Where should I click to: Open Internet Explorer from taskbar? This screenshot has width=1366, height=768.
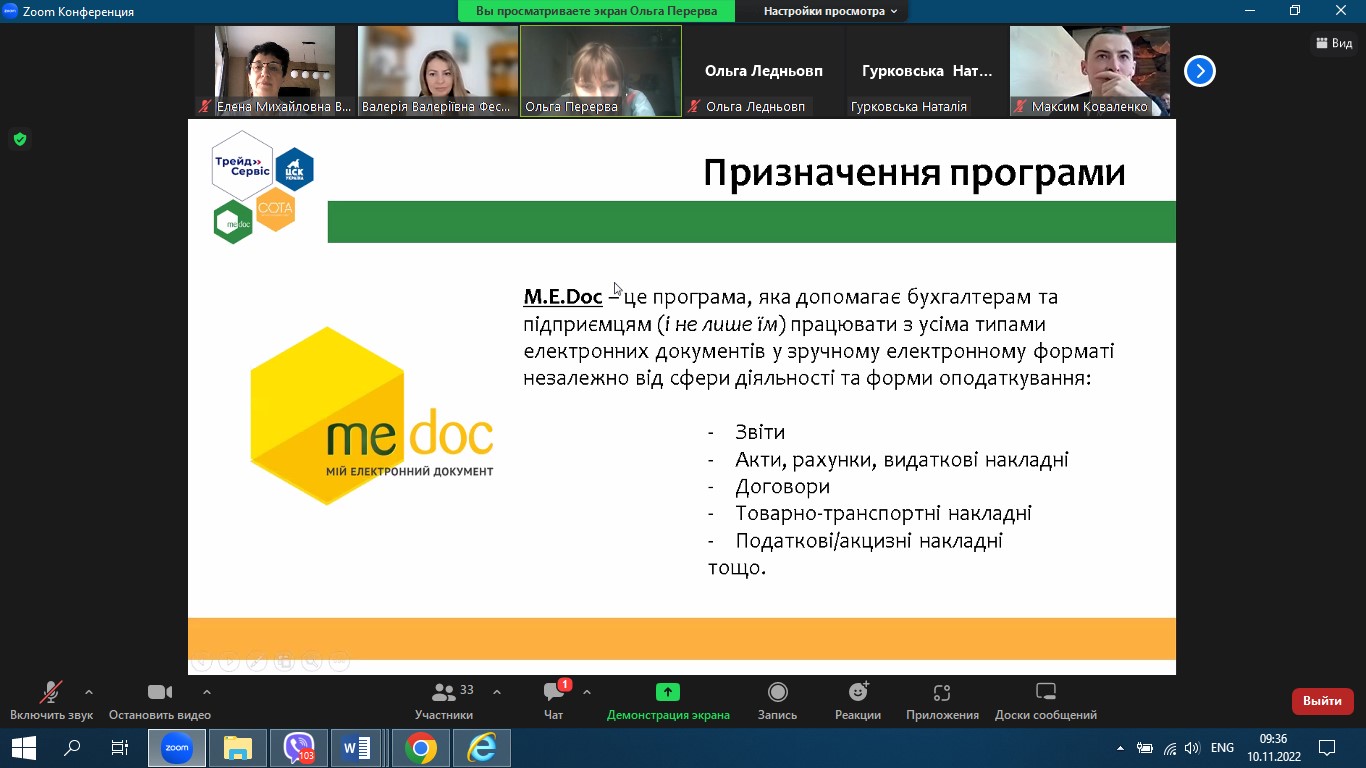click(x=482, y=747)
